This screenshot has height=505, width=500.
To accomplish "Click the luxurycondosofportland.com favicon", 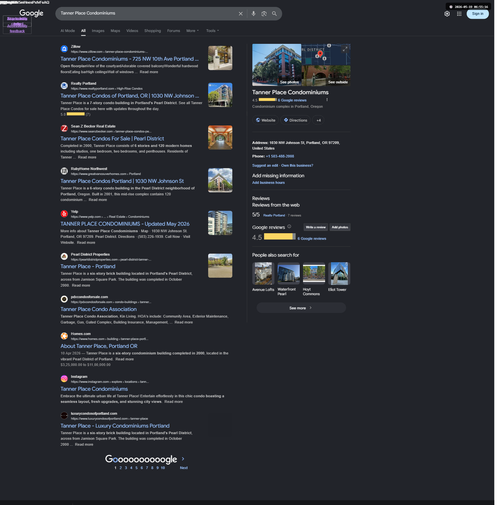I will click(x=64, y=415).
